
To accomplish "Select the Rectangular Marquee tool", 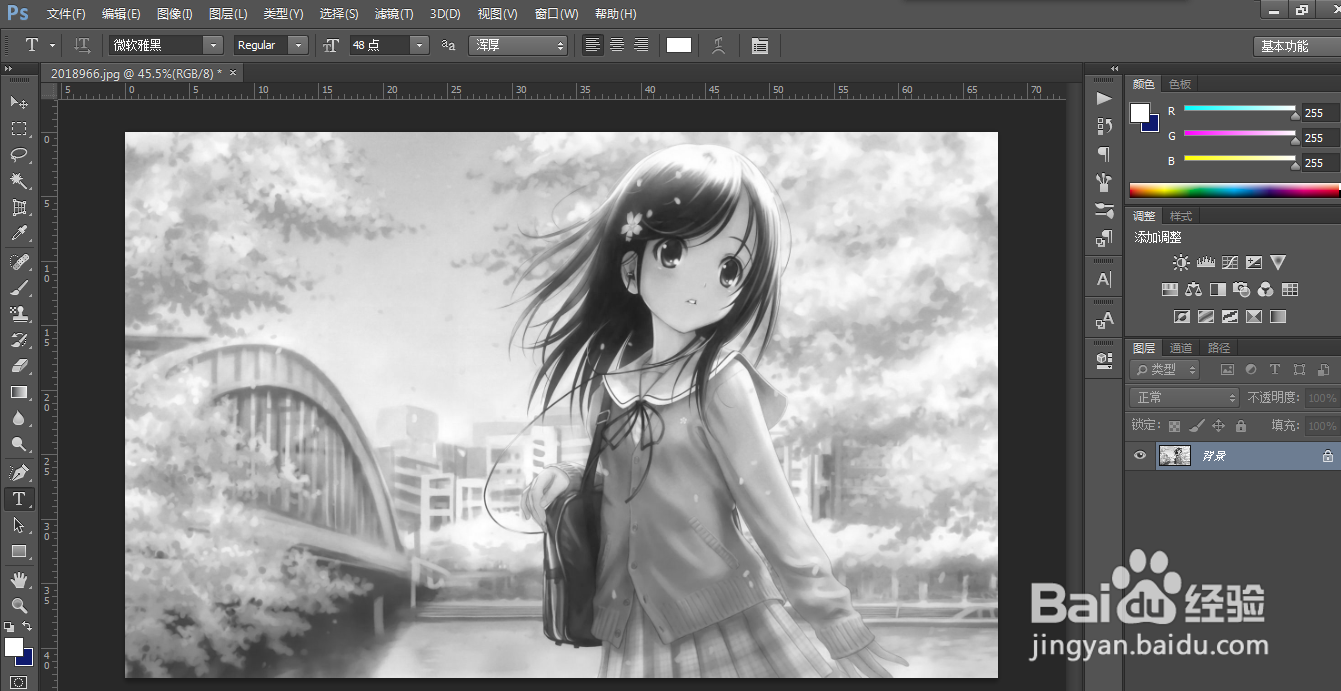I will coord(19,129).
